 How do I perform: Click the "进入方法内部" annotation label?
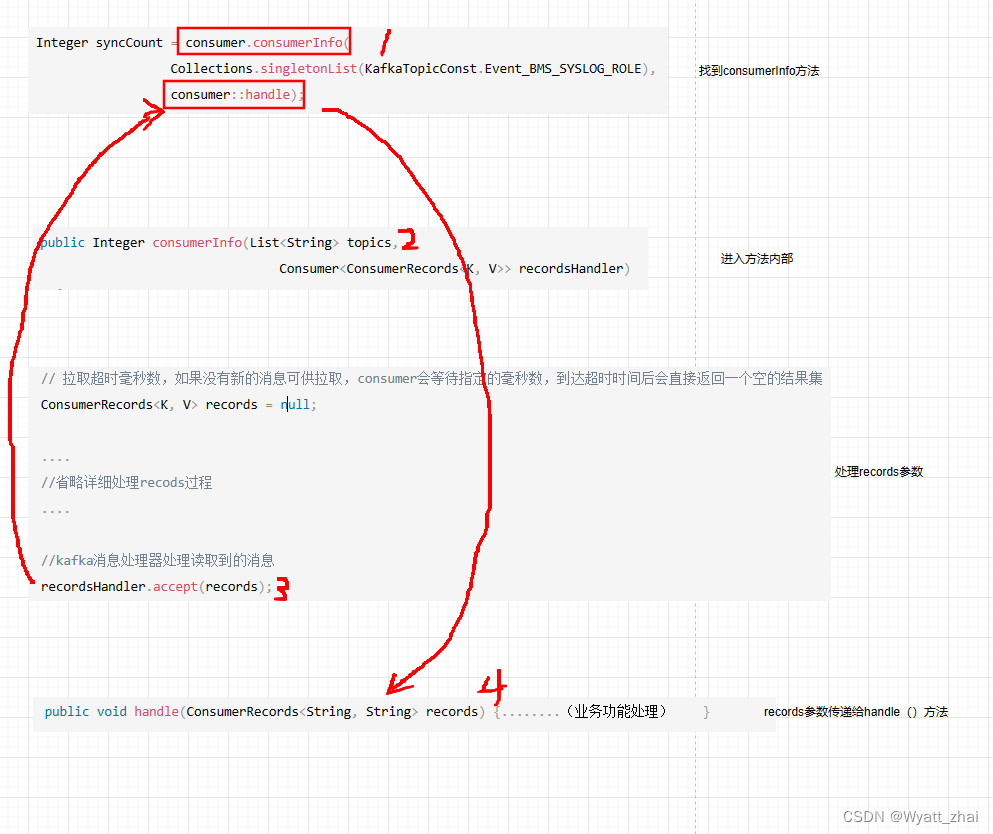coord(757,258)
